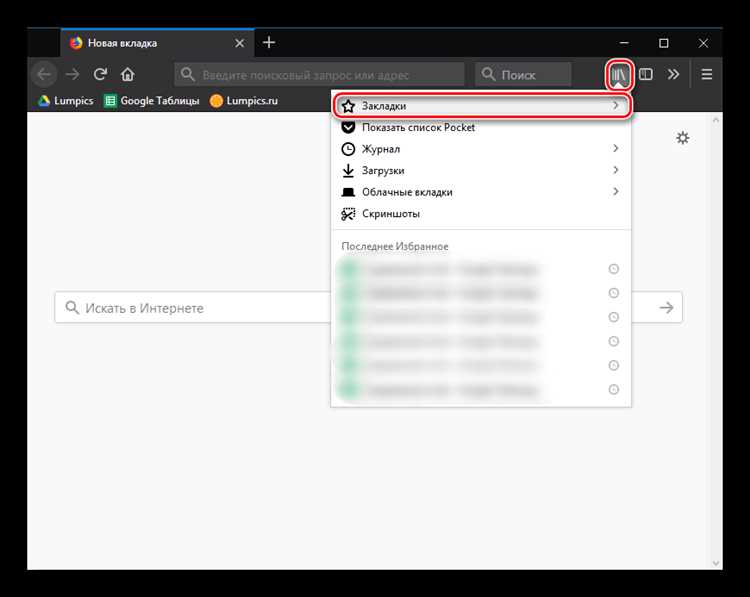Viewport: 750px width, 597px height.
Task: Select Скриншоты menu entry
Action: tap(481, 213)
